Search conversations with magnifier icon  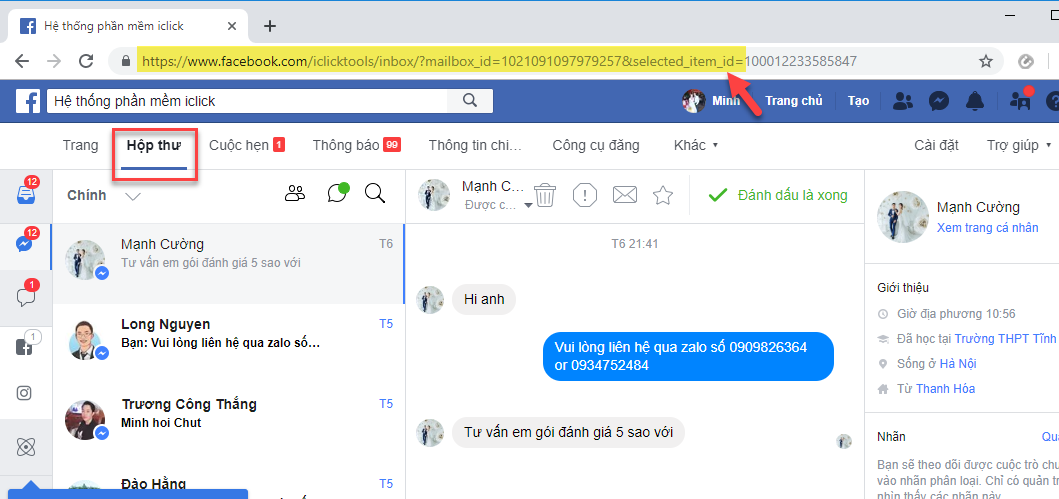[x=375, y=193]
